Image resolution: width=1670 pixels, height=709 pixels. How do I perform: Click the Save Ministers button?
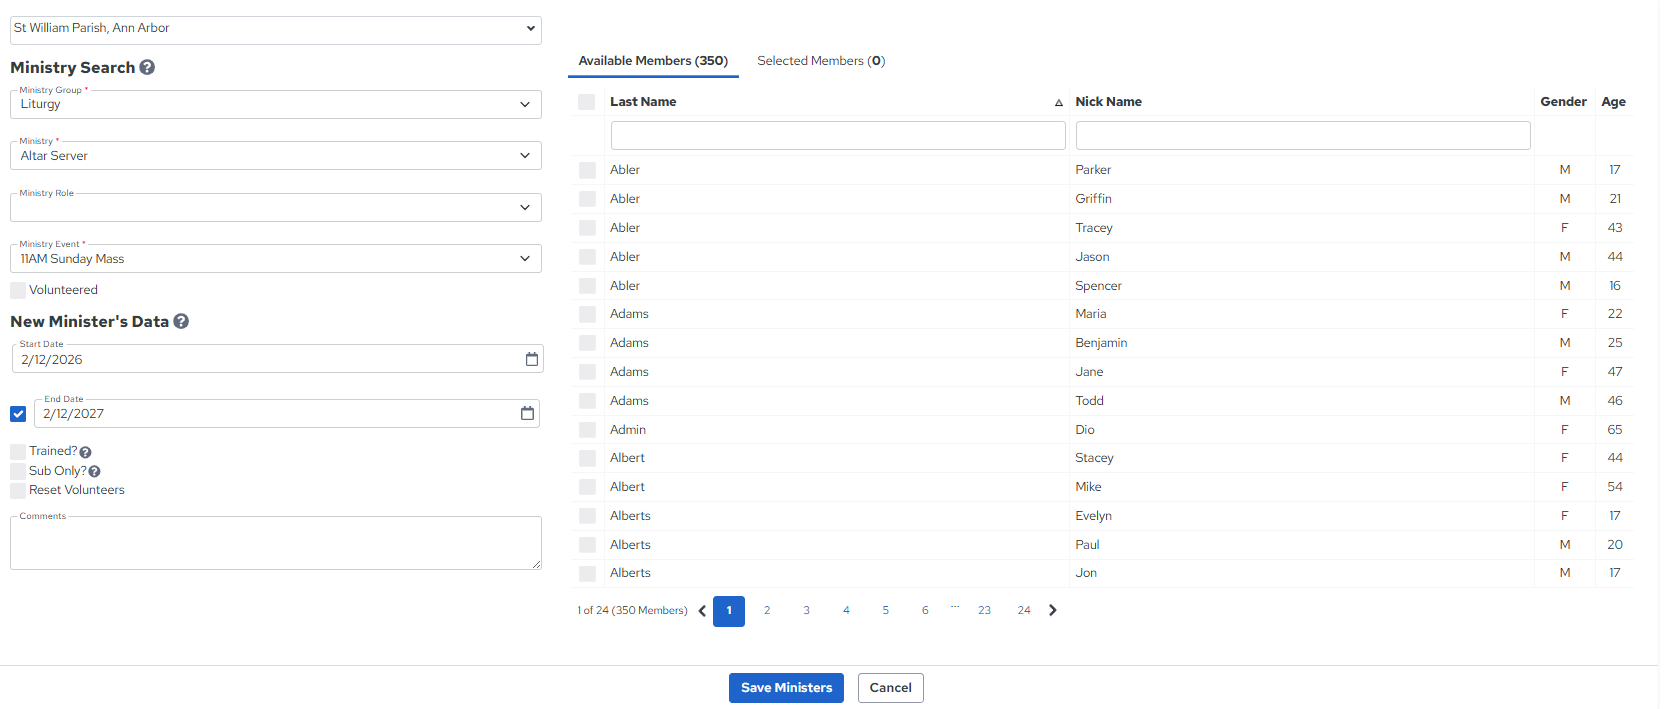pyautogui.click(x=786, y=688)
